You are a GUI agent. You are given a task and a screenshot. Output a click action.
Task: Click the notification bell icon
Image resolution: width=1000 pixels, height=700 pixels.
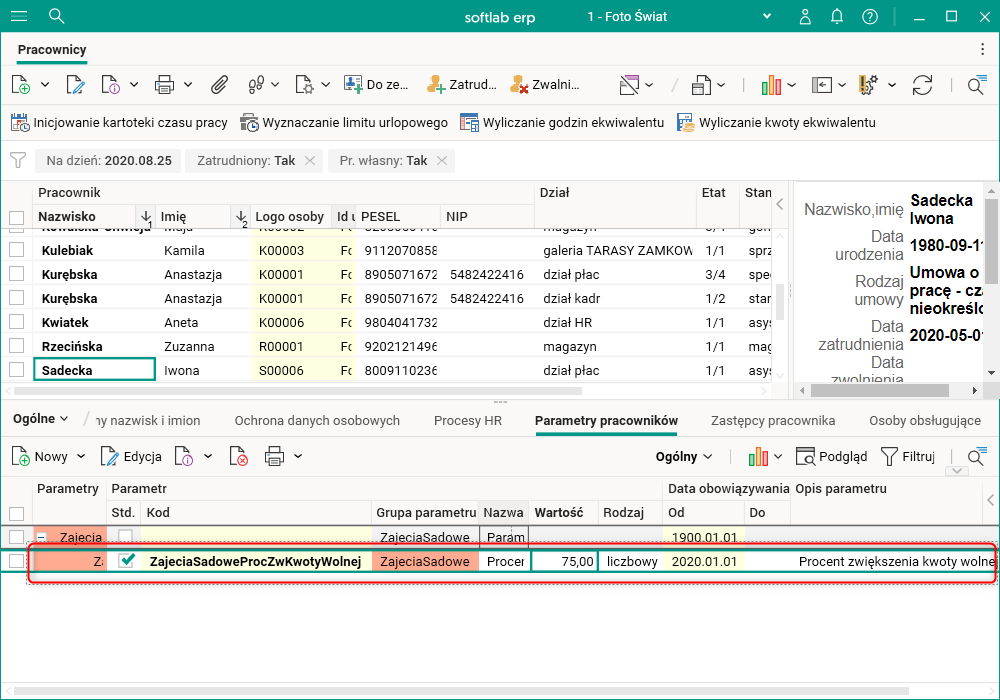pos(838,17)
